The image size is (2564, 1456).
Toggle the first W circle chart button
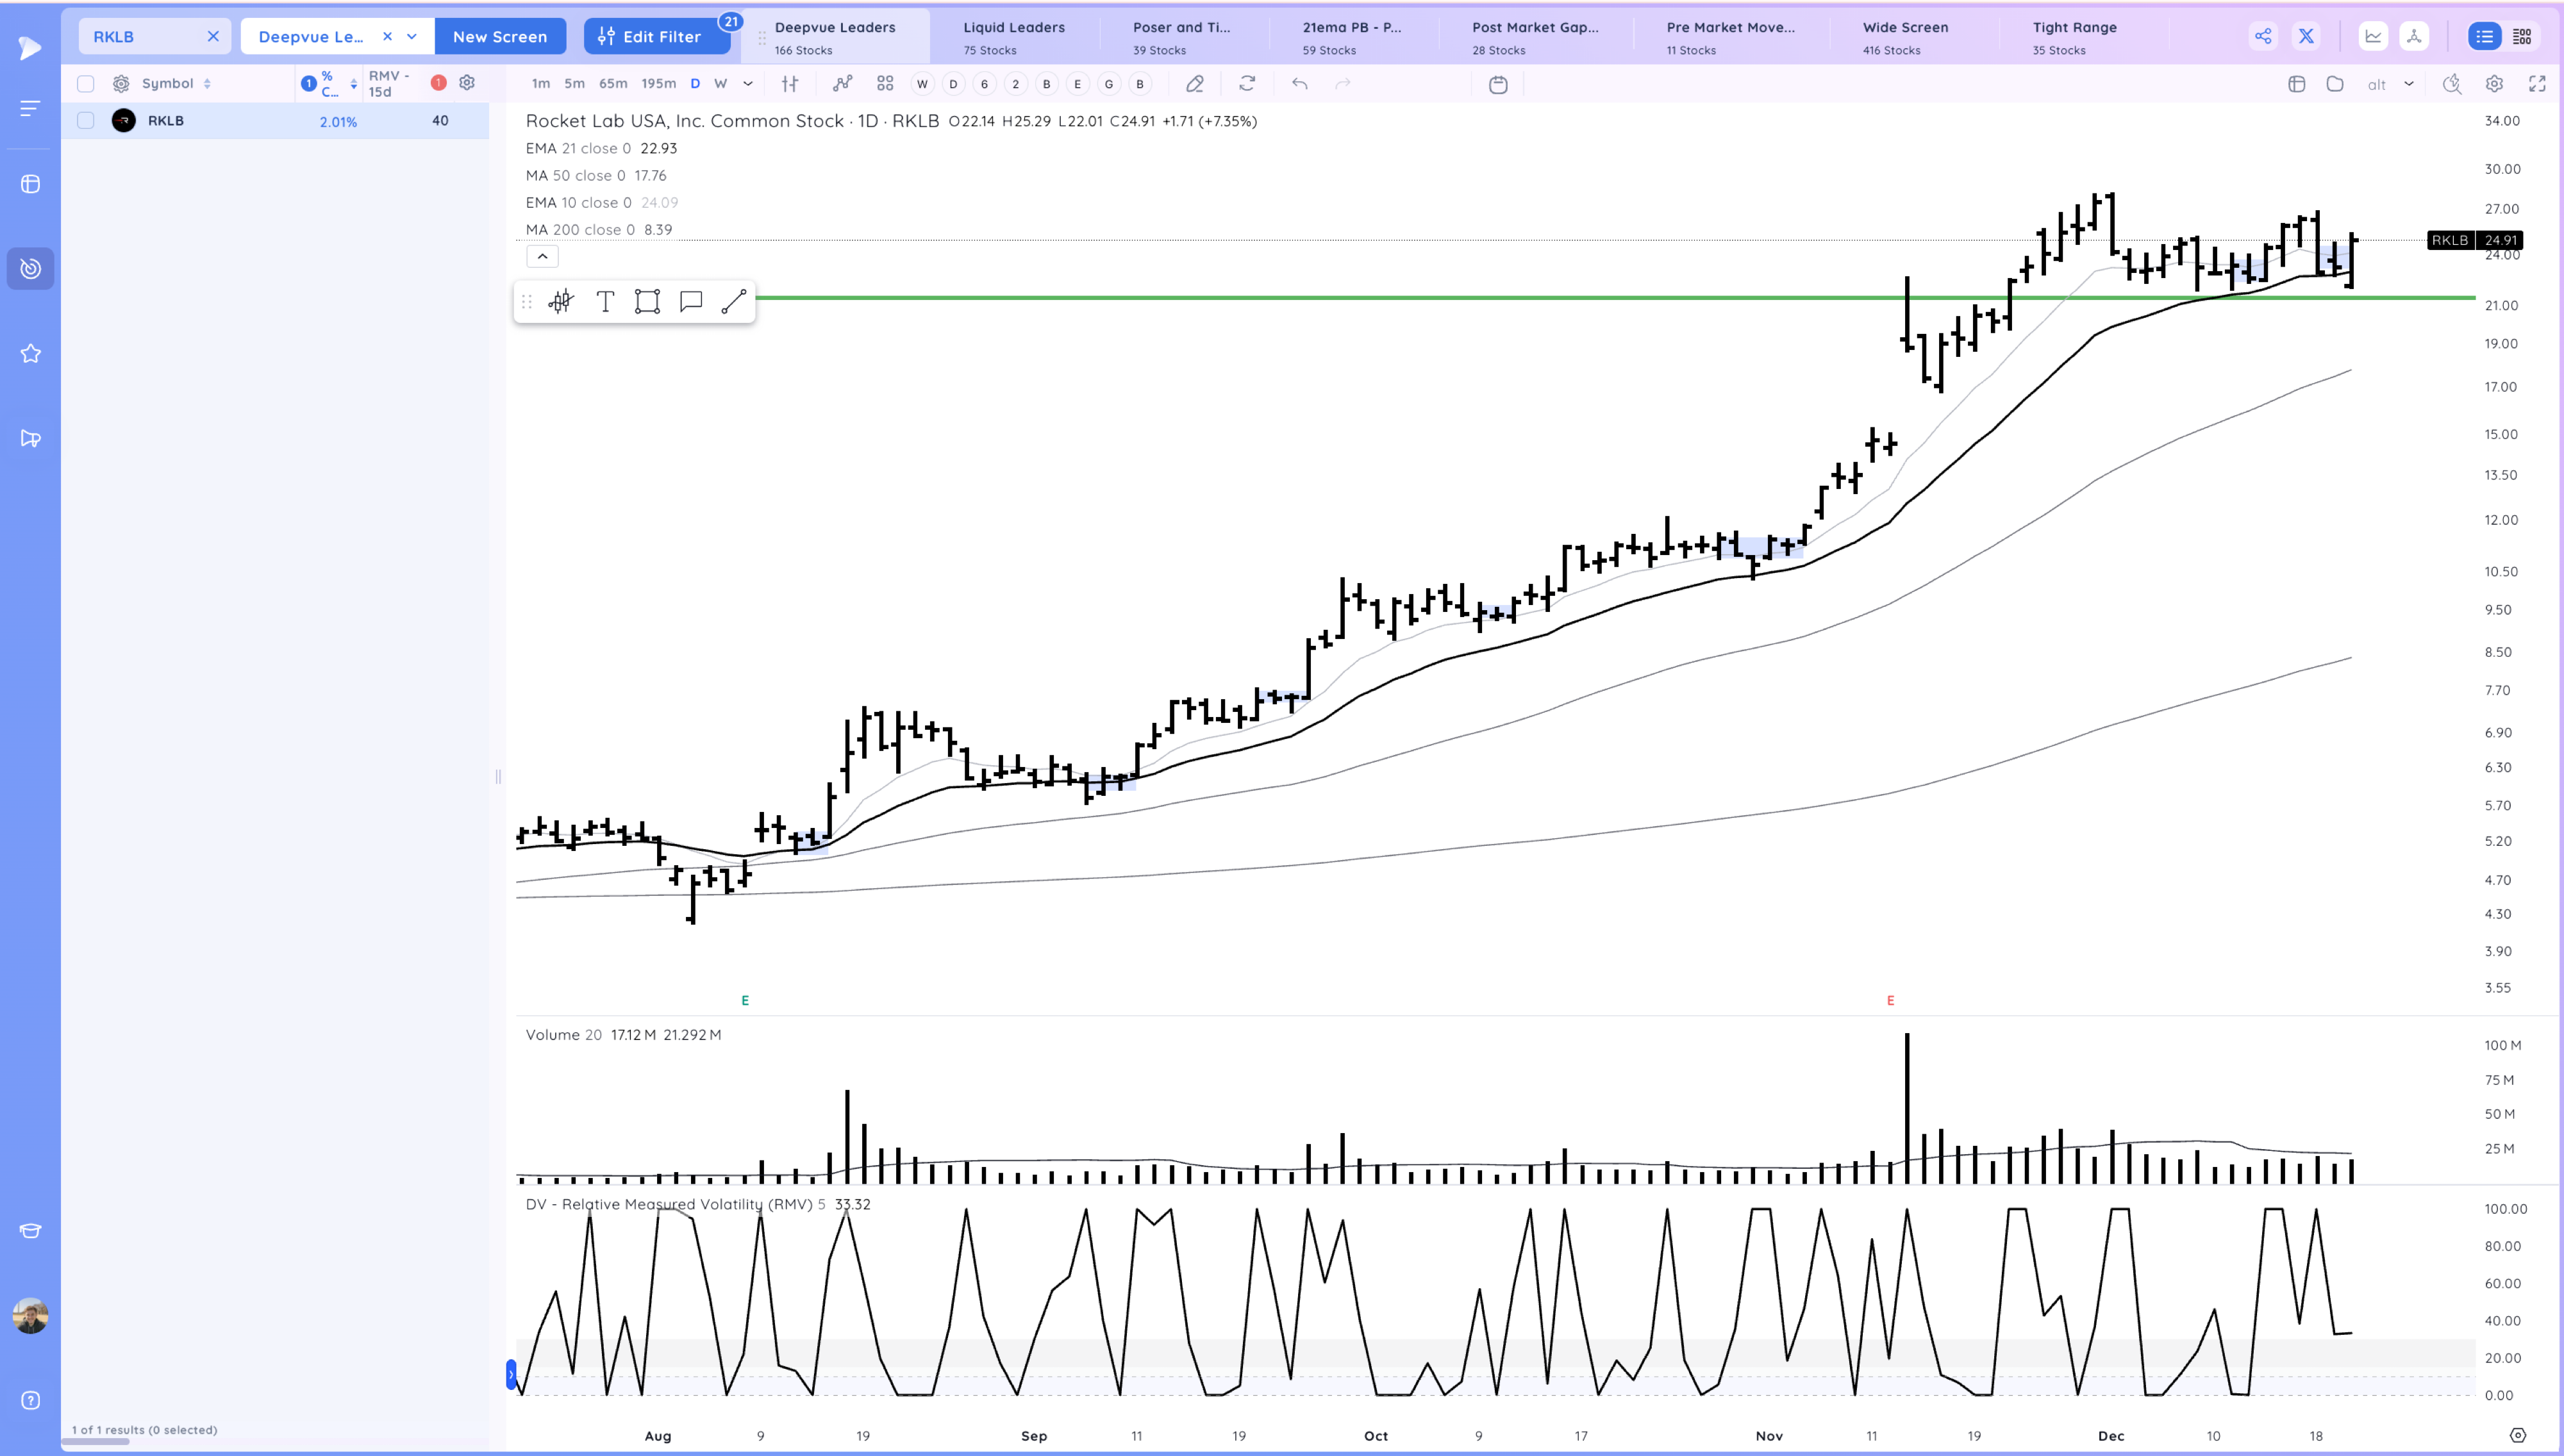(x=922, y=84)
